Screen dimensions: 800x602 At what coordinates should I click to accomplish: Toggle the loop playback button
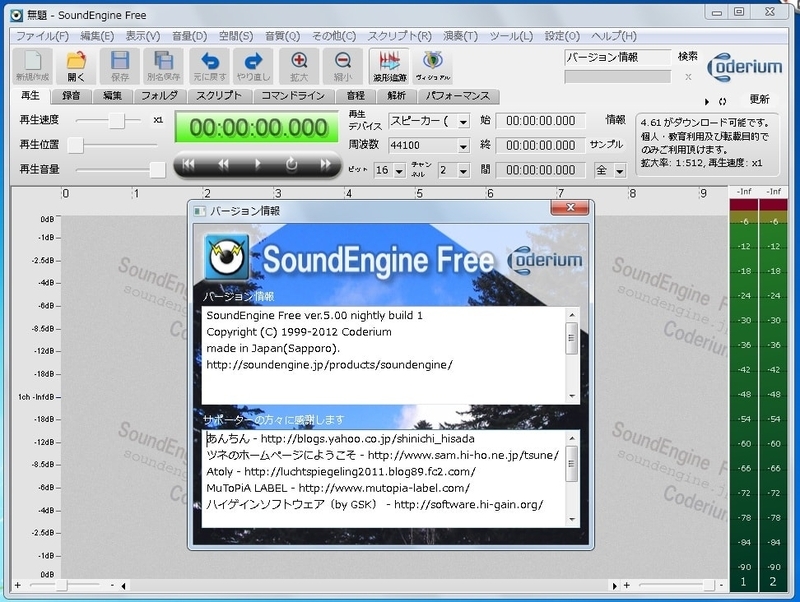(x=291, y=164)
